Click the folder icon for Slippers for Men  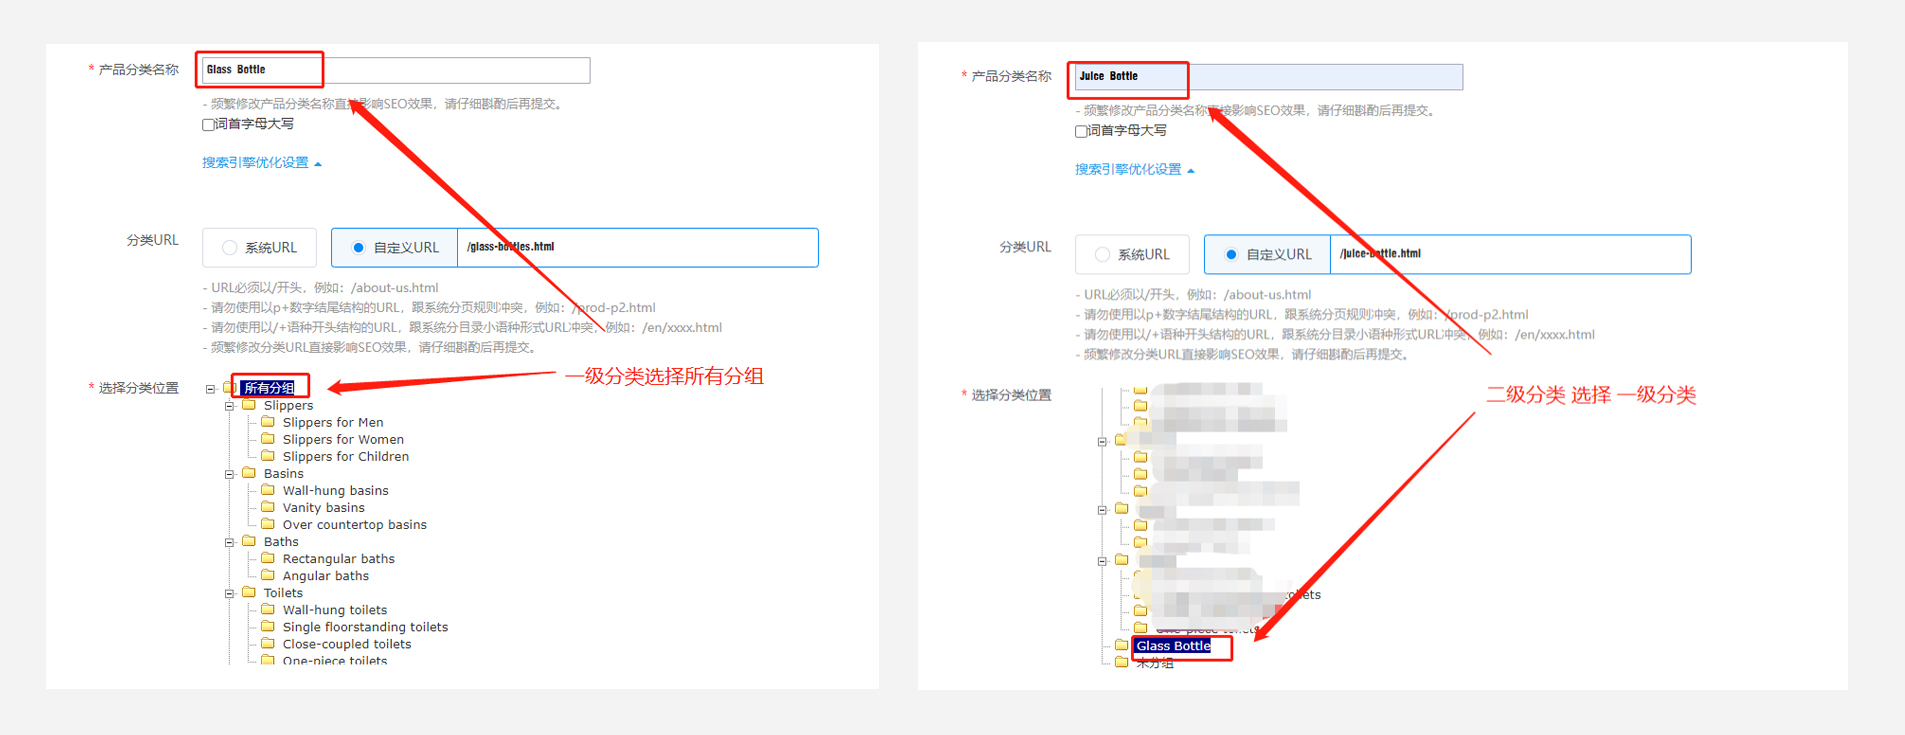click(x=268, y=421)
